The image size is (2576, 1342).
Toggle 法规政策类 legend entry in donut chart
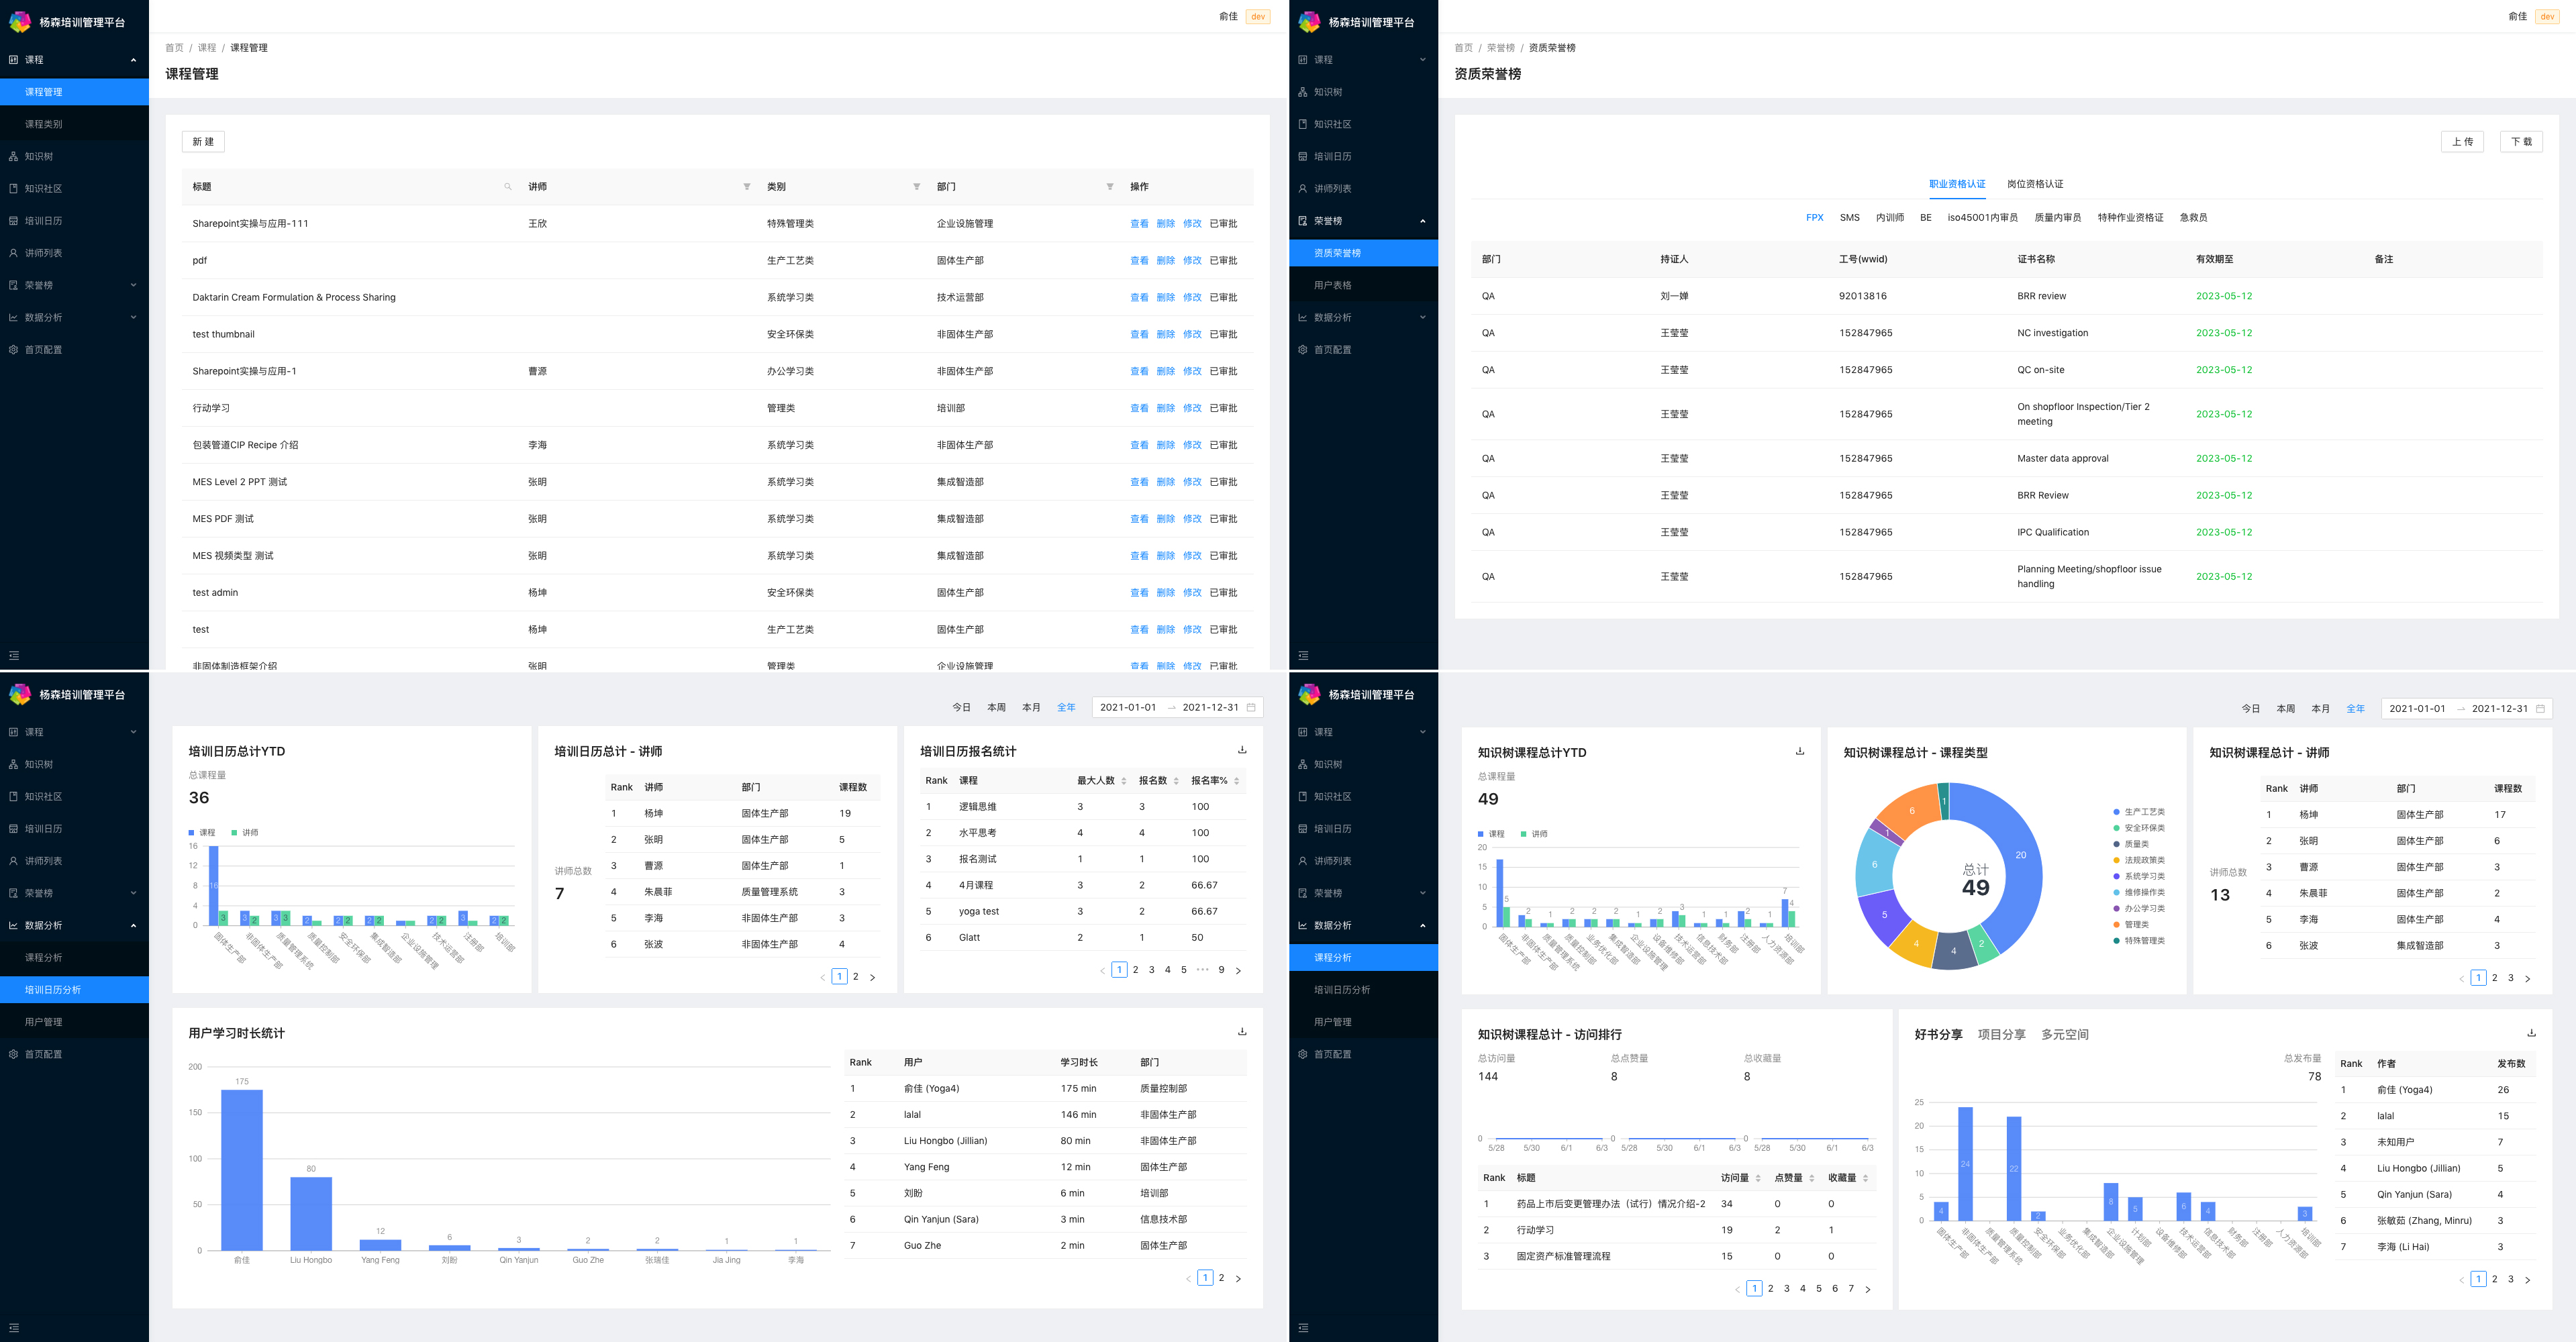coord(2139,860)
